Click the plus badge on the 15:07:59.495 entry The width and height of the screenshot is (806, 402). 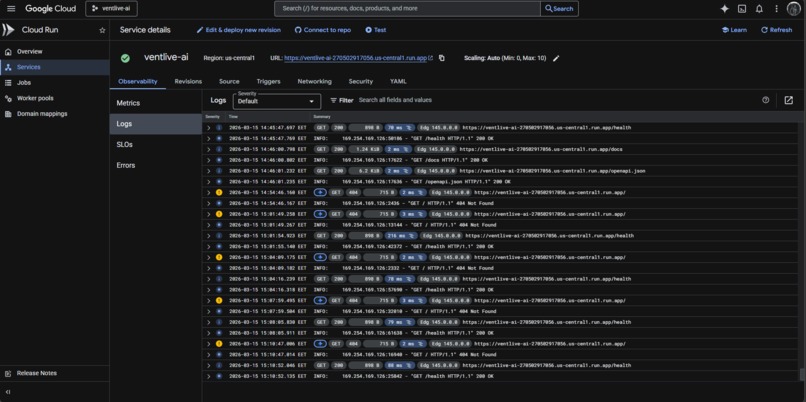tap(320, 301)
